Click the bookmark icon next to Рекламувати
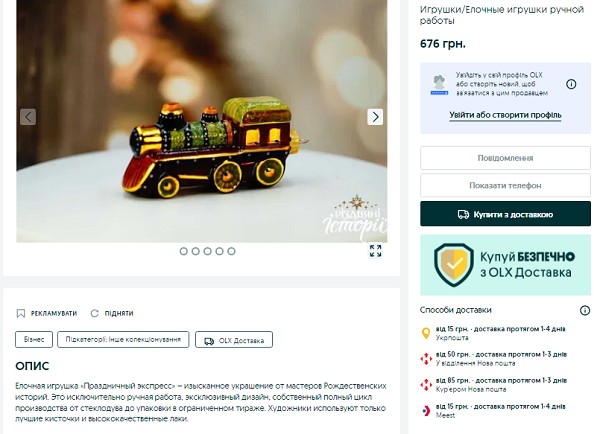The image size is (600, 434). pyautogui.click(x=21, y=313)
